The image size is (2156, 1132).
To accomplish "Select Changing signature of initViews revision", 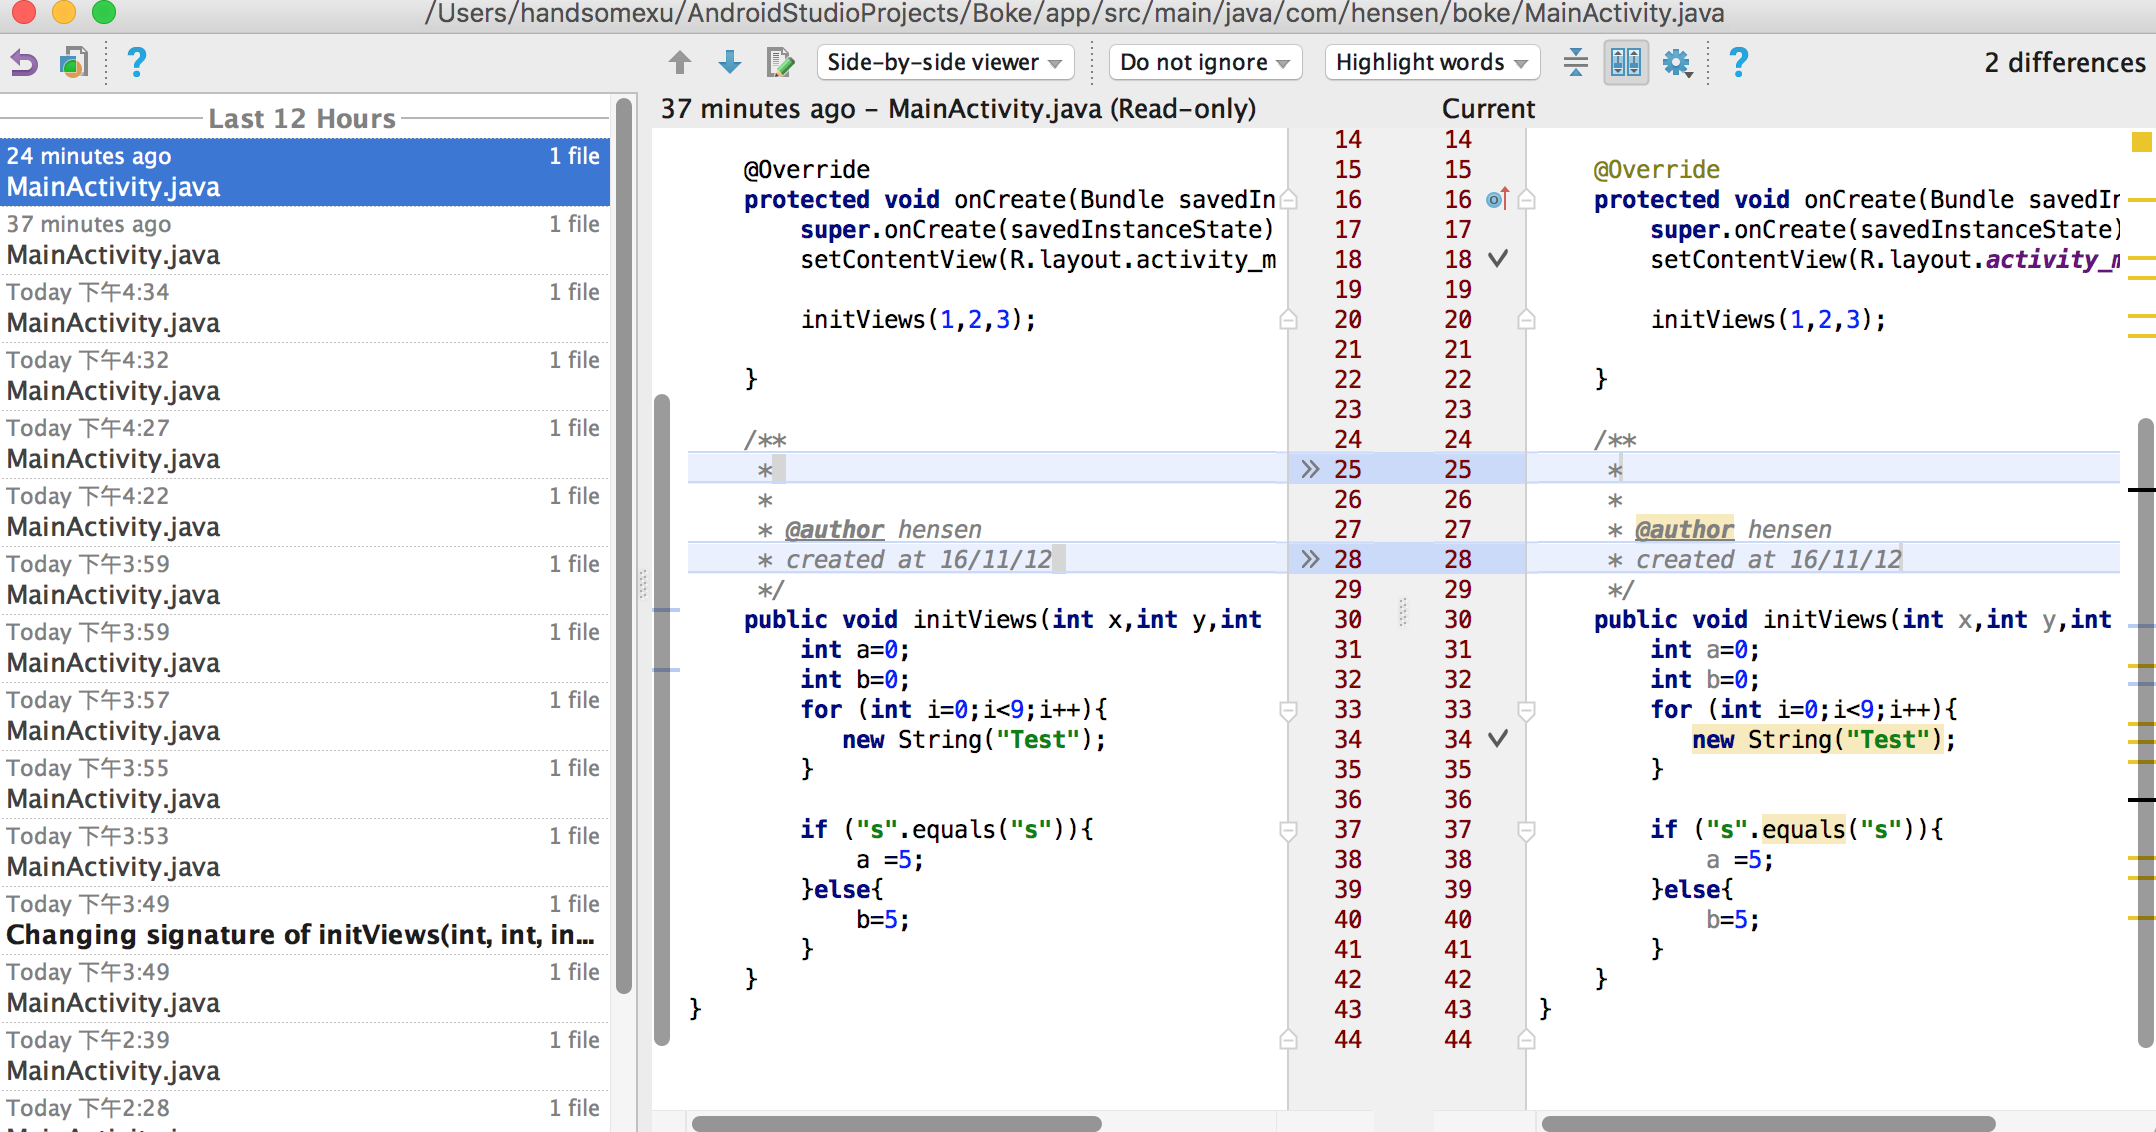I will (x=304, y=920).
